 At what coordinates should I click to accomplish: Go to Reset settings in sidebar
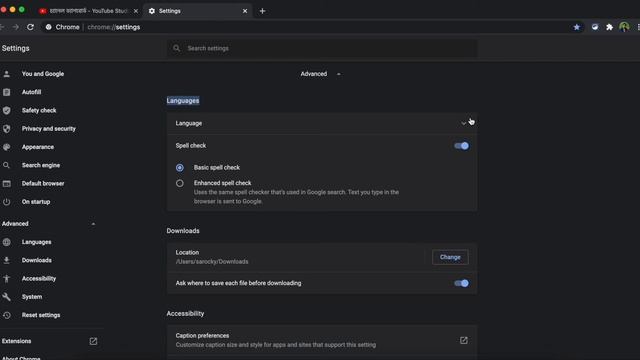tap(41, 315)
